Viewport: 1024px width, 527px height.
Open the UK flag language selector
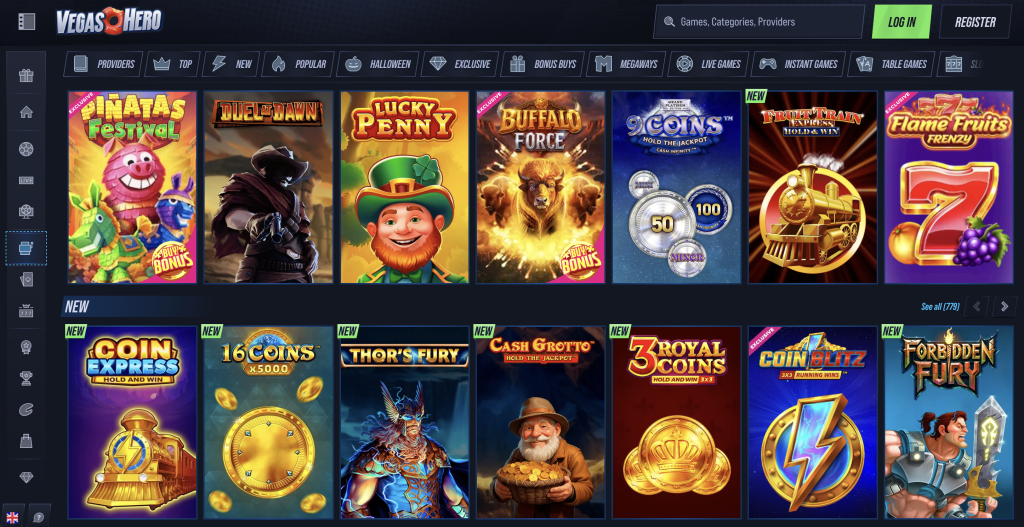pos(12,515)
